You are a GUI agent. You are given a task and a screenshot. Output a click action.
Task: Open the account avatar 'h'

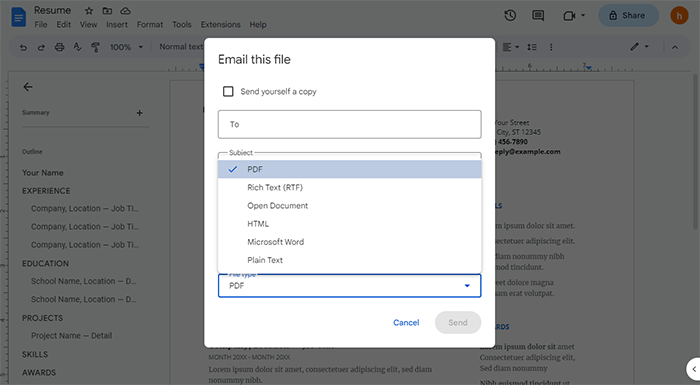click(x=679, y=16)
